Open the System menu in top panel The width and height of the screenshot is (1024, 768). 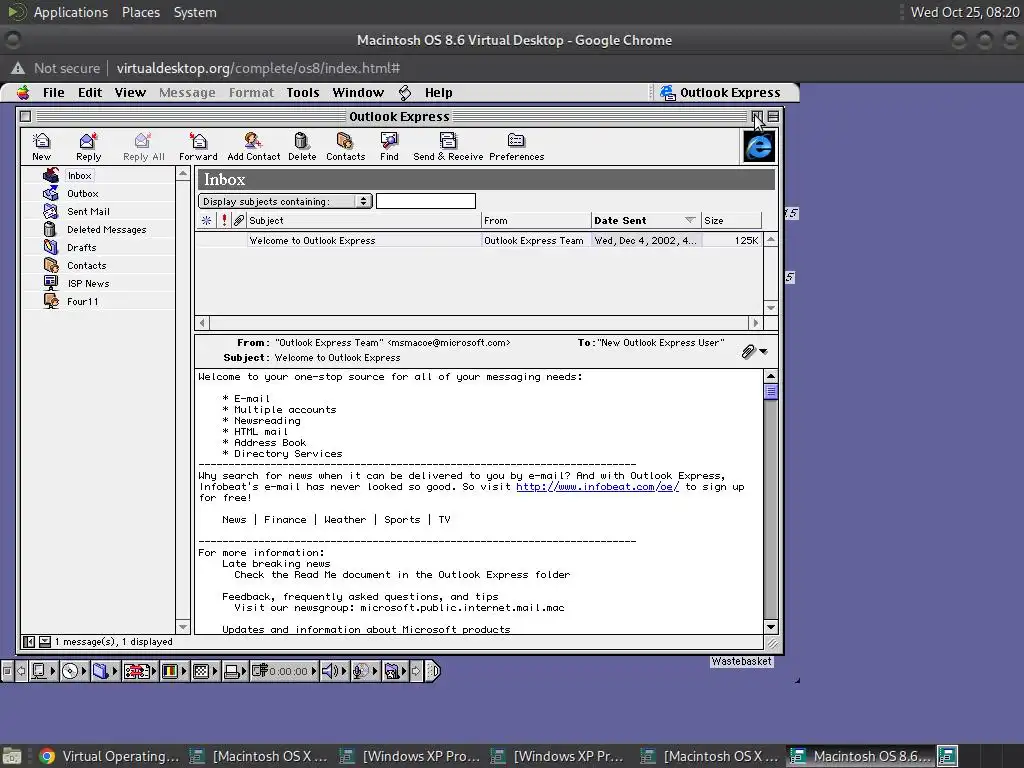(195, 12)
